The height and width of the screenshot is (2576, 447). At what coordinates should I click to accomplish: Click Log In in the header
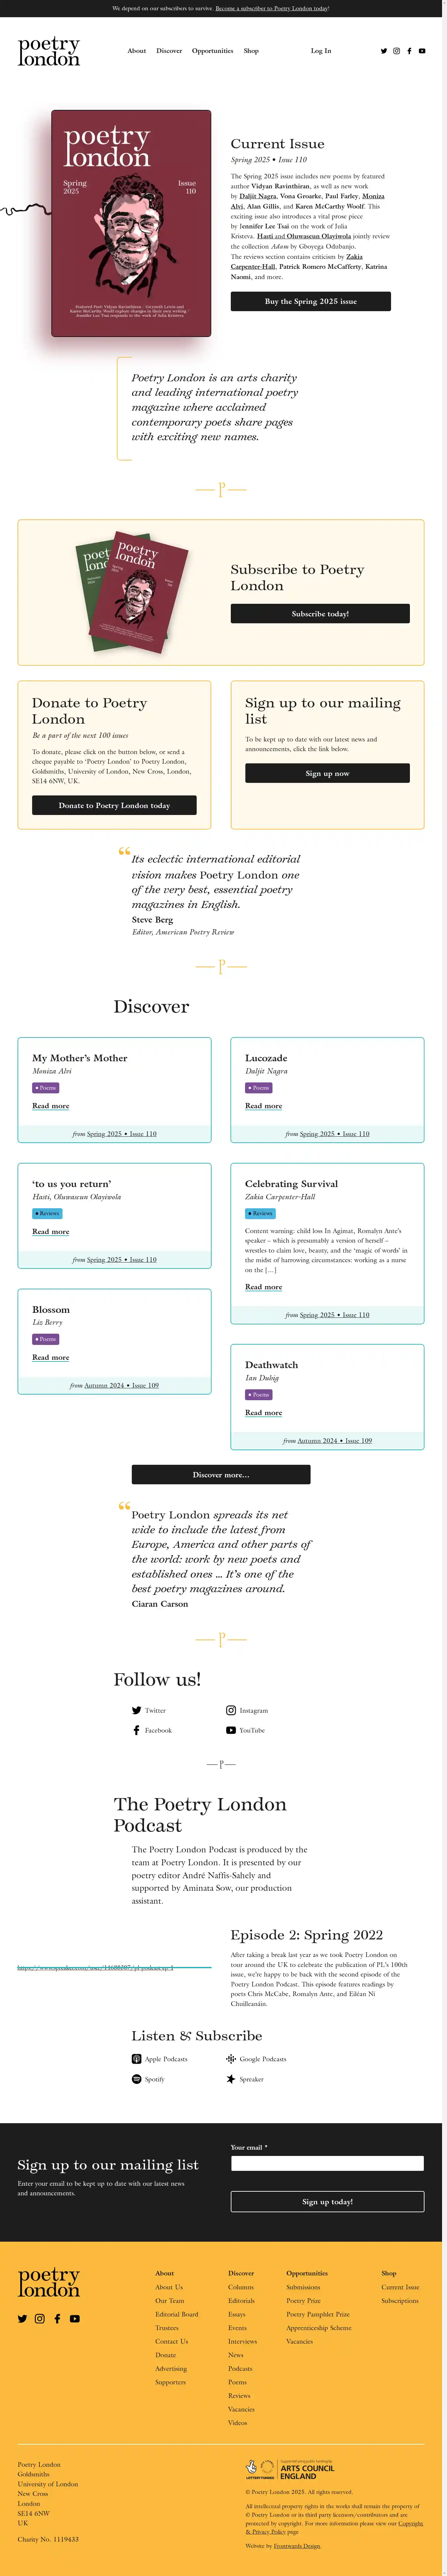coord(321,51)
